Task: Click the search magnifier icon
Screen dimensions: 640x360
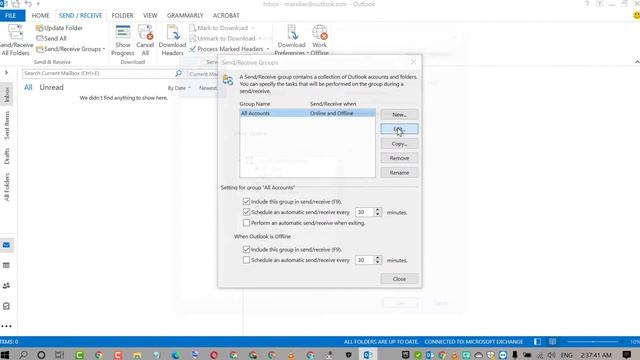Action: click(178, 73)
